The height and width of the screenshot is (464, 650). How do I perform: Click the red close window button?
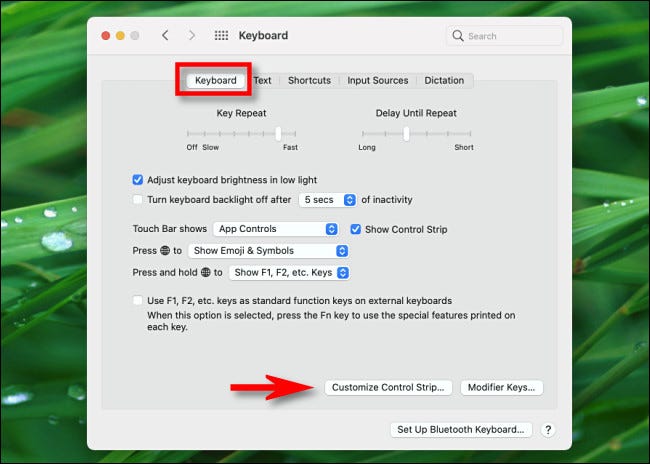tap(105, 36)
